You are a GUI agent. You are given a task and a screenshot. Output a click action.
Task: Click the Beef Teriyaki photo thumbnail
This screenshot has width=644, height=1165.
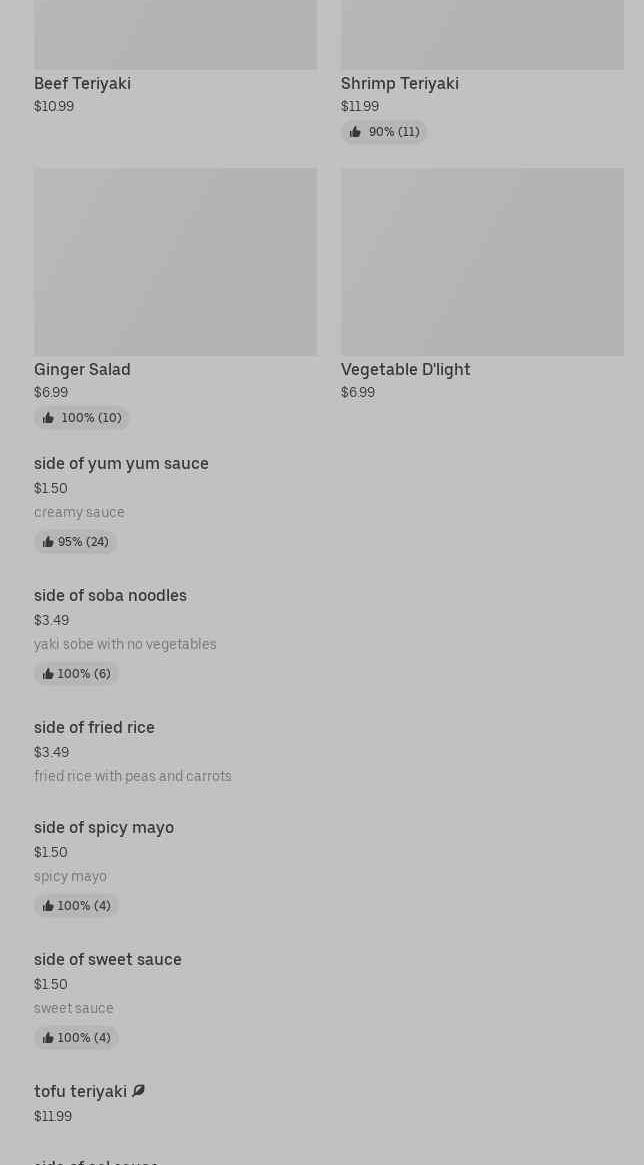coord(175,35)
